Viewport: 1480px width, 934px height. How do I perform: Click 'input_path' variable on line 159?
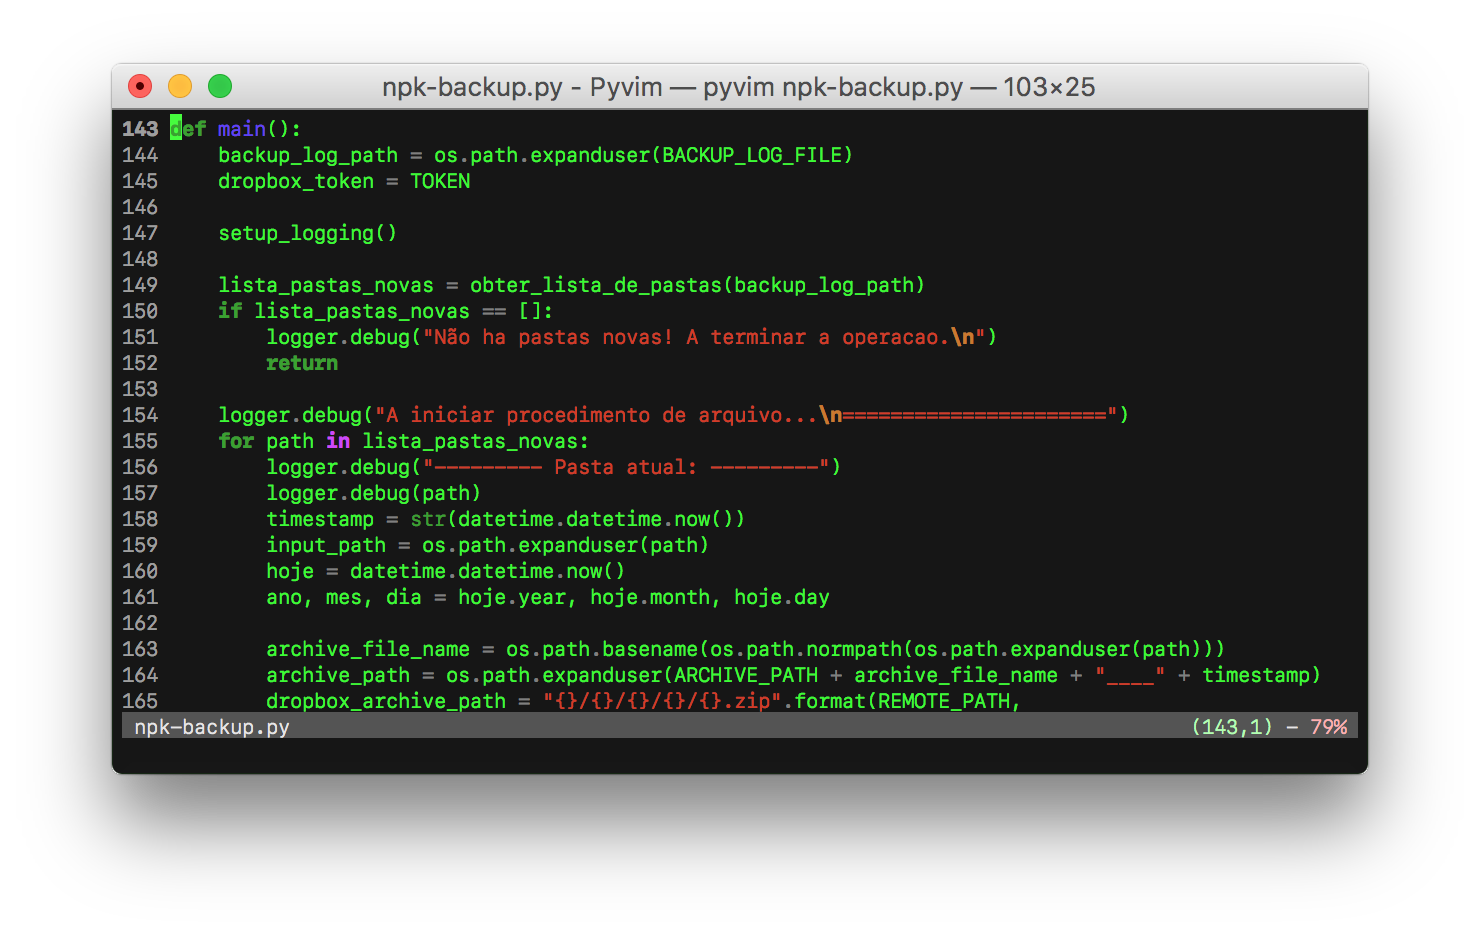326,545
